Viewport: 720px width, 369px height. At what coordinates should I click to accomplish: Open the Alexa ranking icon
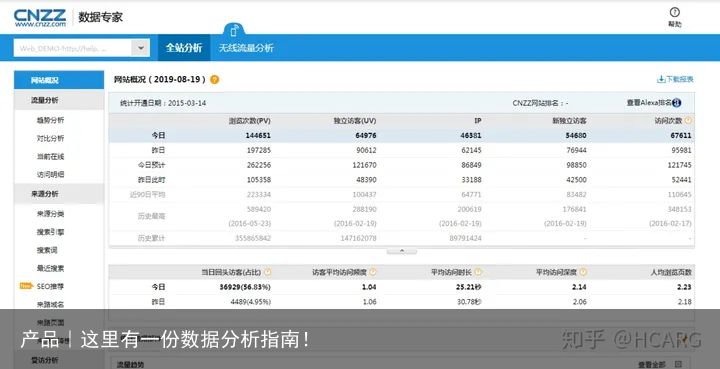[676, 103]
